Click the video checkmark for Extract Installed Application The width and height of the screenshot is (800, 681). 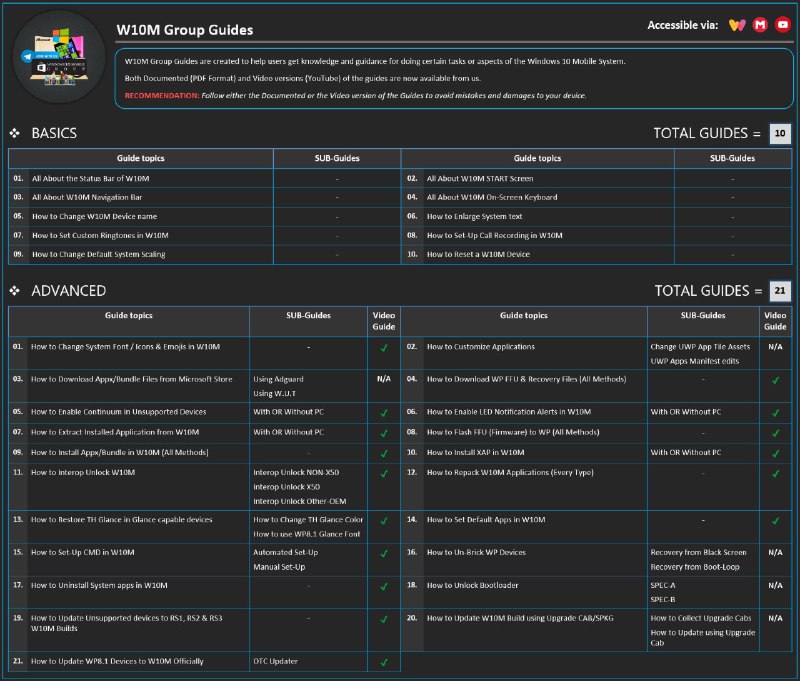(384, 433)
